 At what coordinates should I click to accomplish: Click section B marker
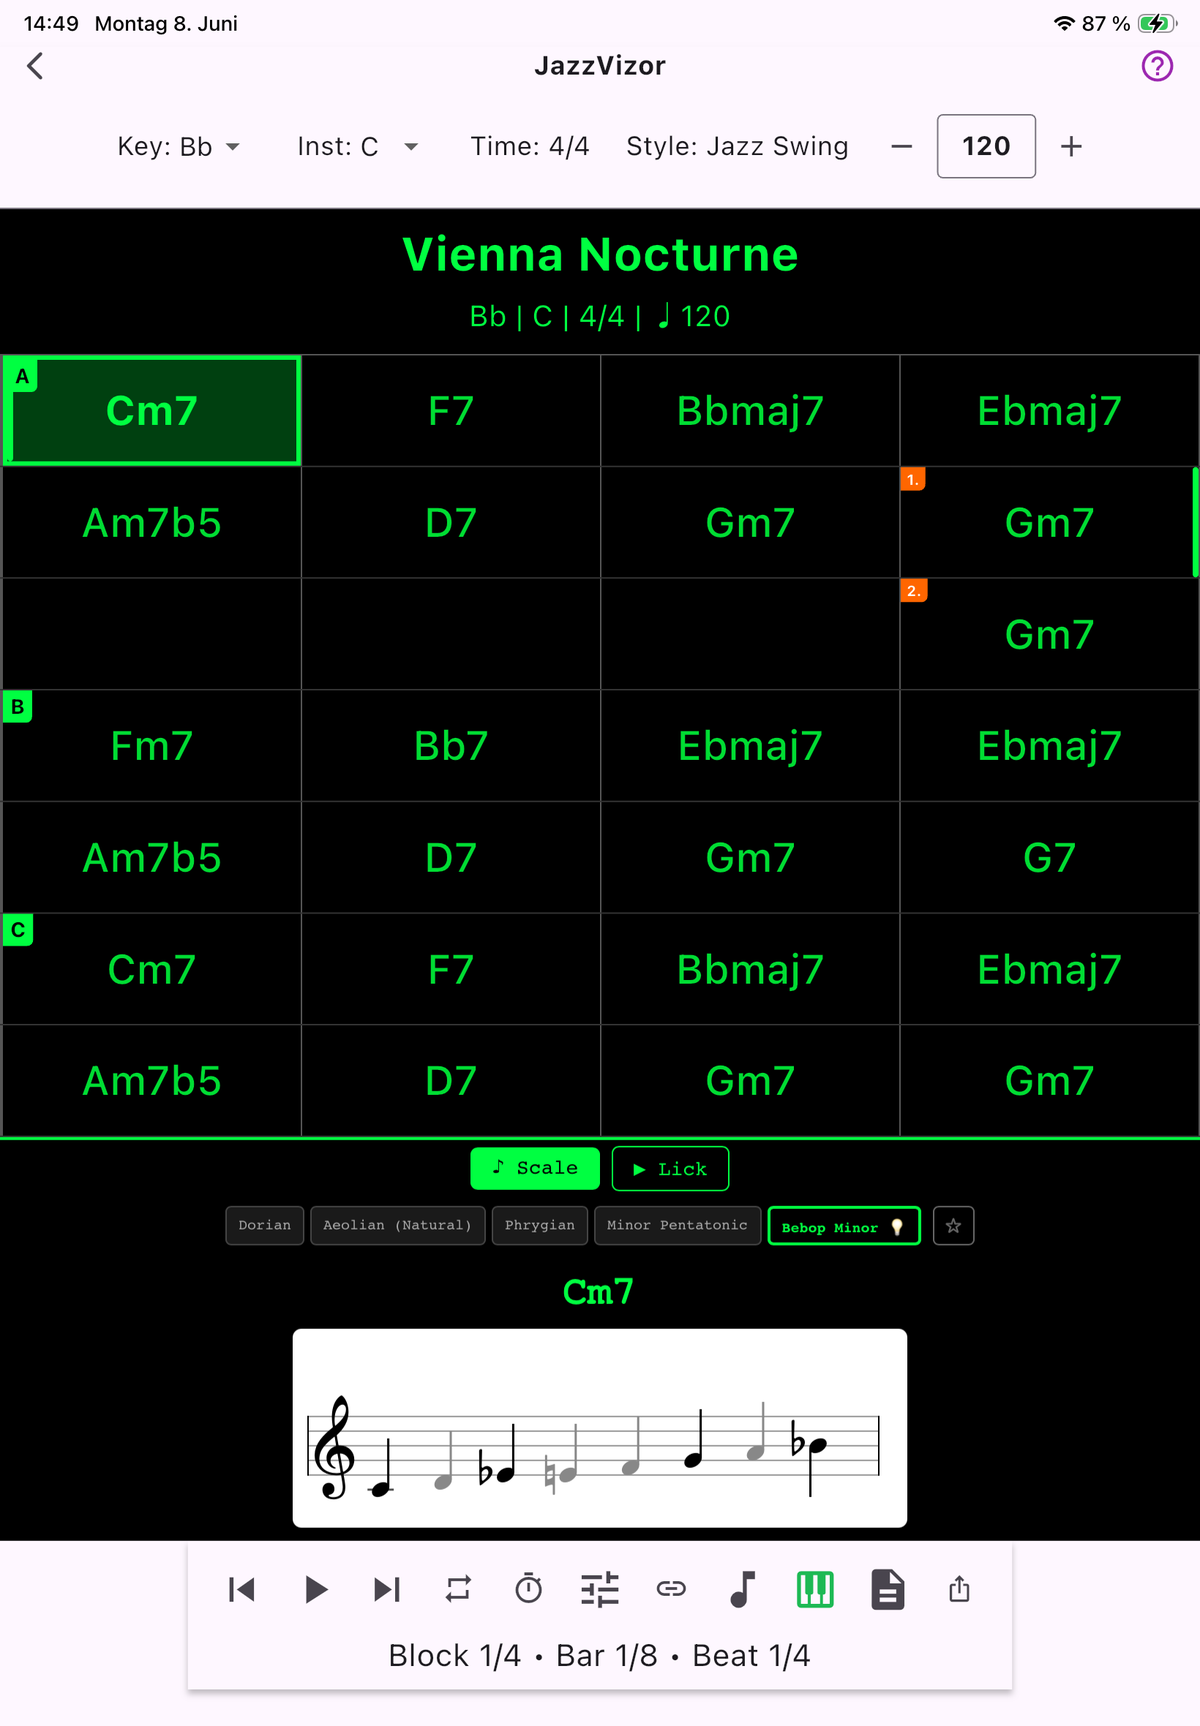point(18,706)
